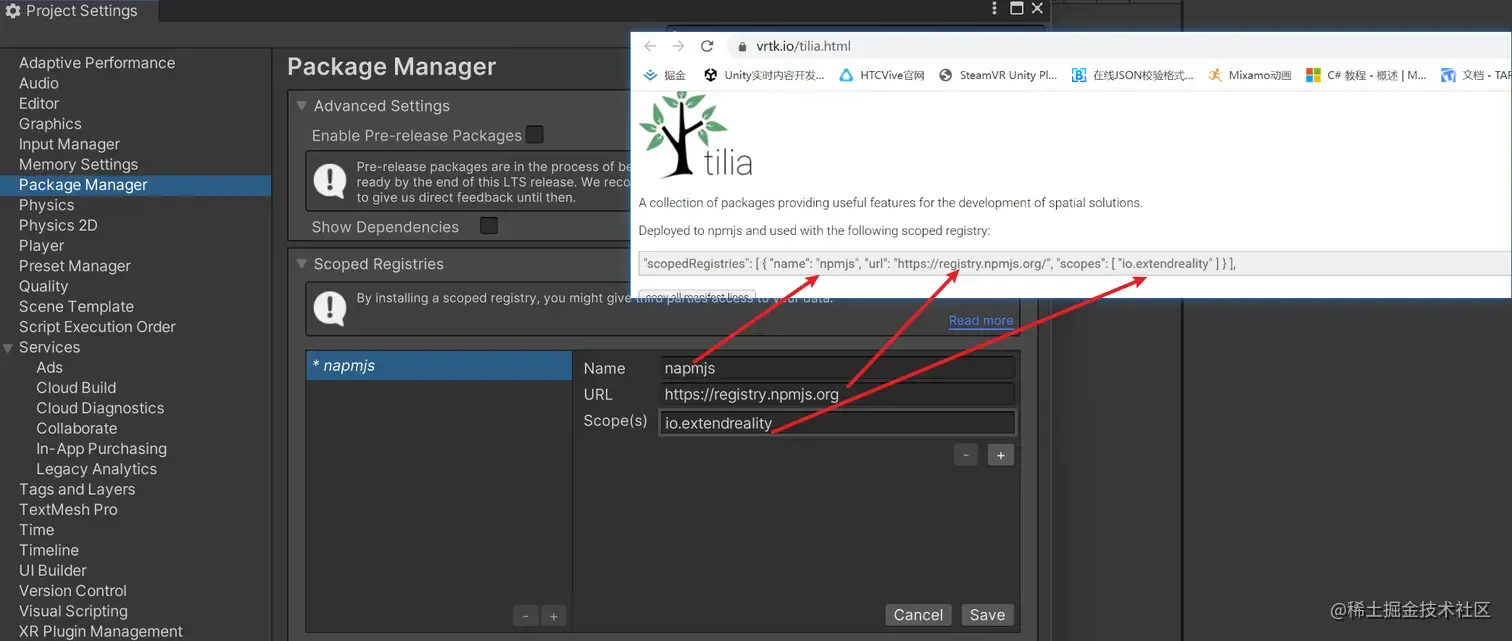The height and width of the screenshot is (641, 1512).
Task: Select Package Manager in sidebar
Action: [x=135, y=185]
